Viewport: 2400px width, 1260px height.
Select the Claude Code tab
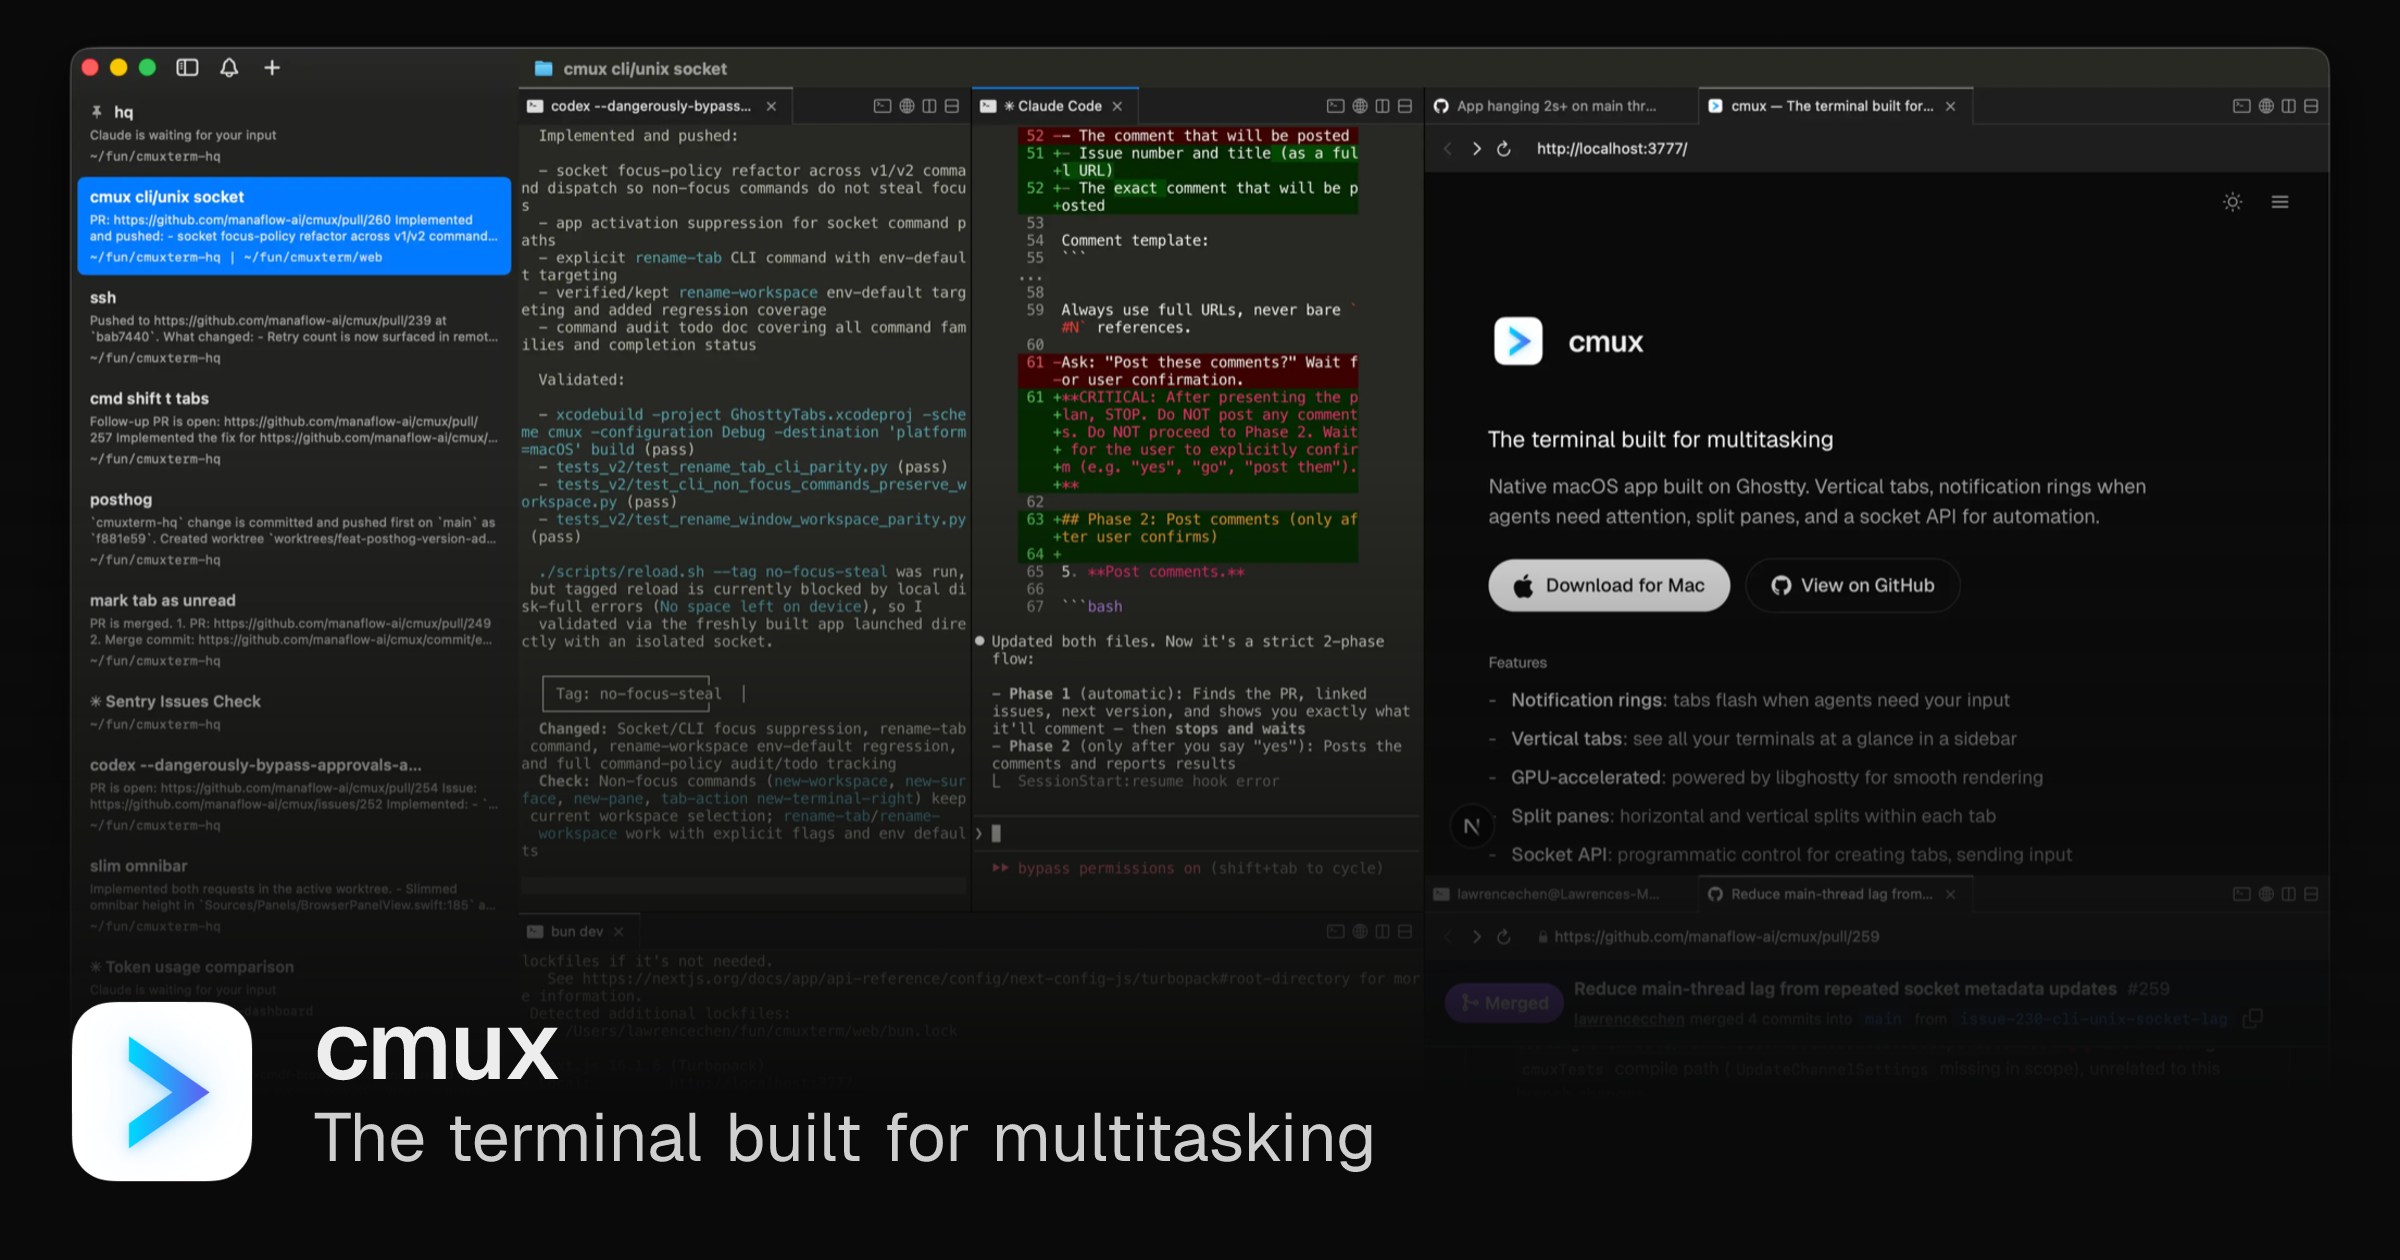pos(1058,106)
